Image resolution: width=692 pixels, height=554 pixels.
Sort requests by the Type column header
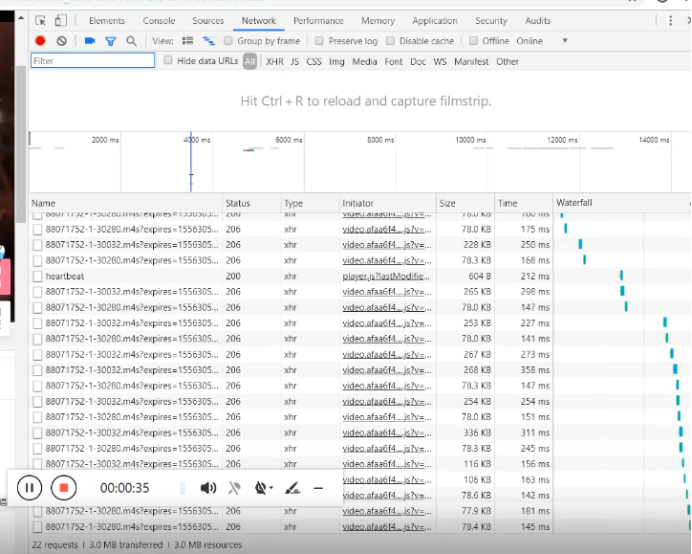310,203
